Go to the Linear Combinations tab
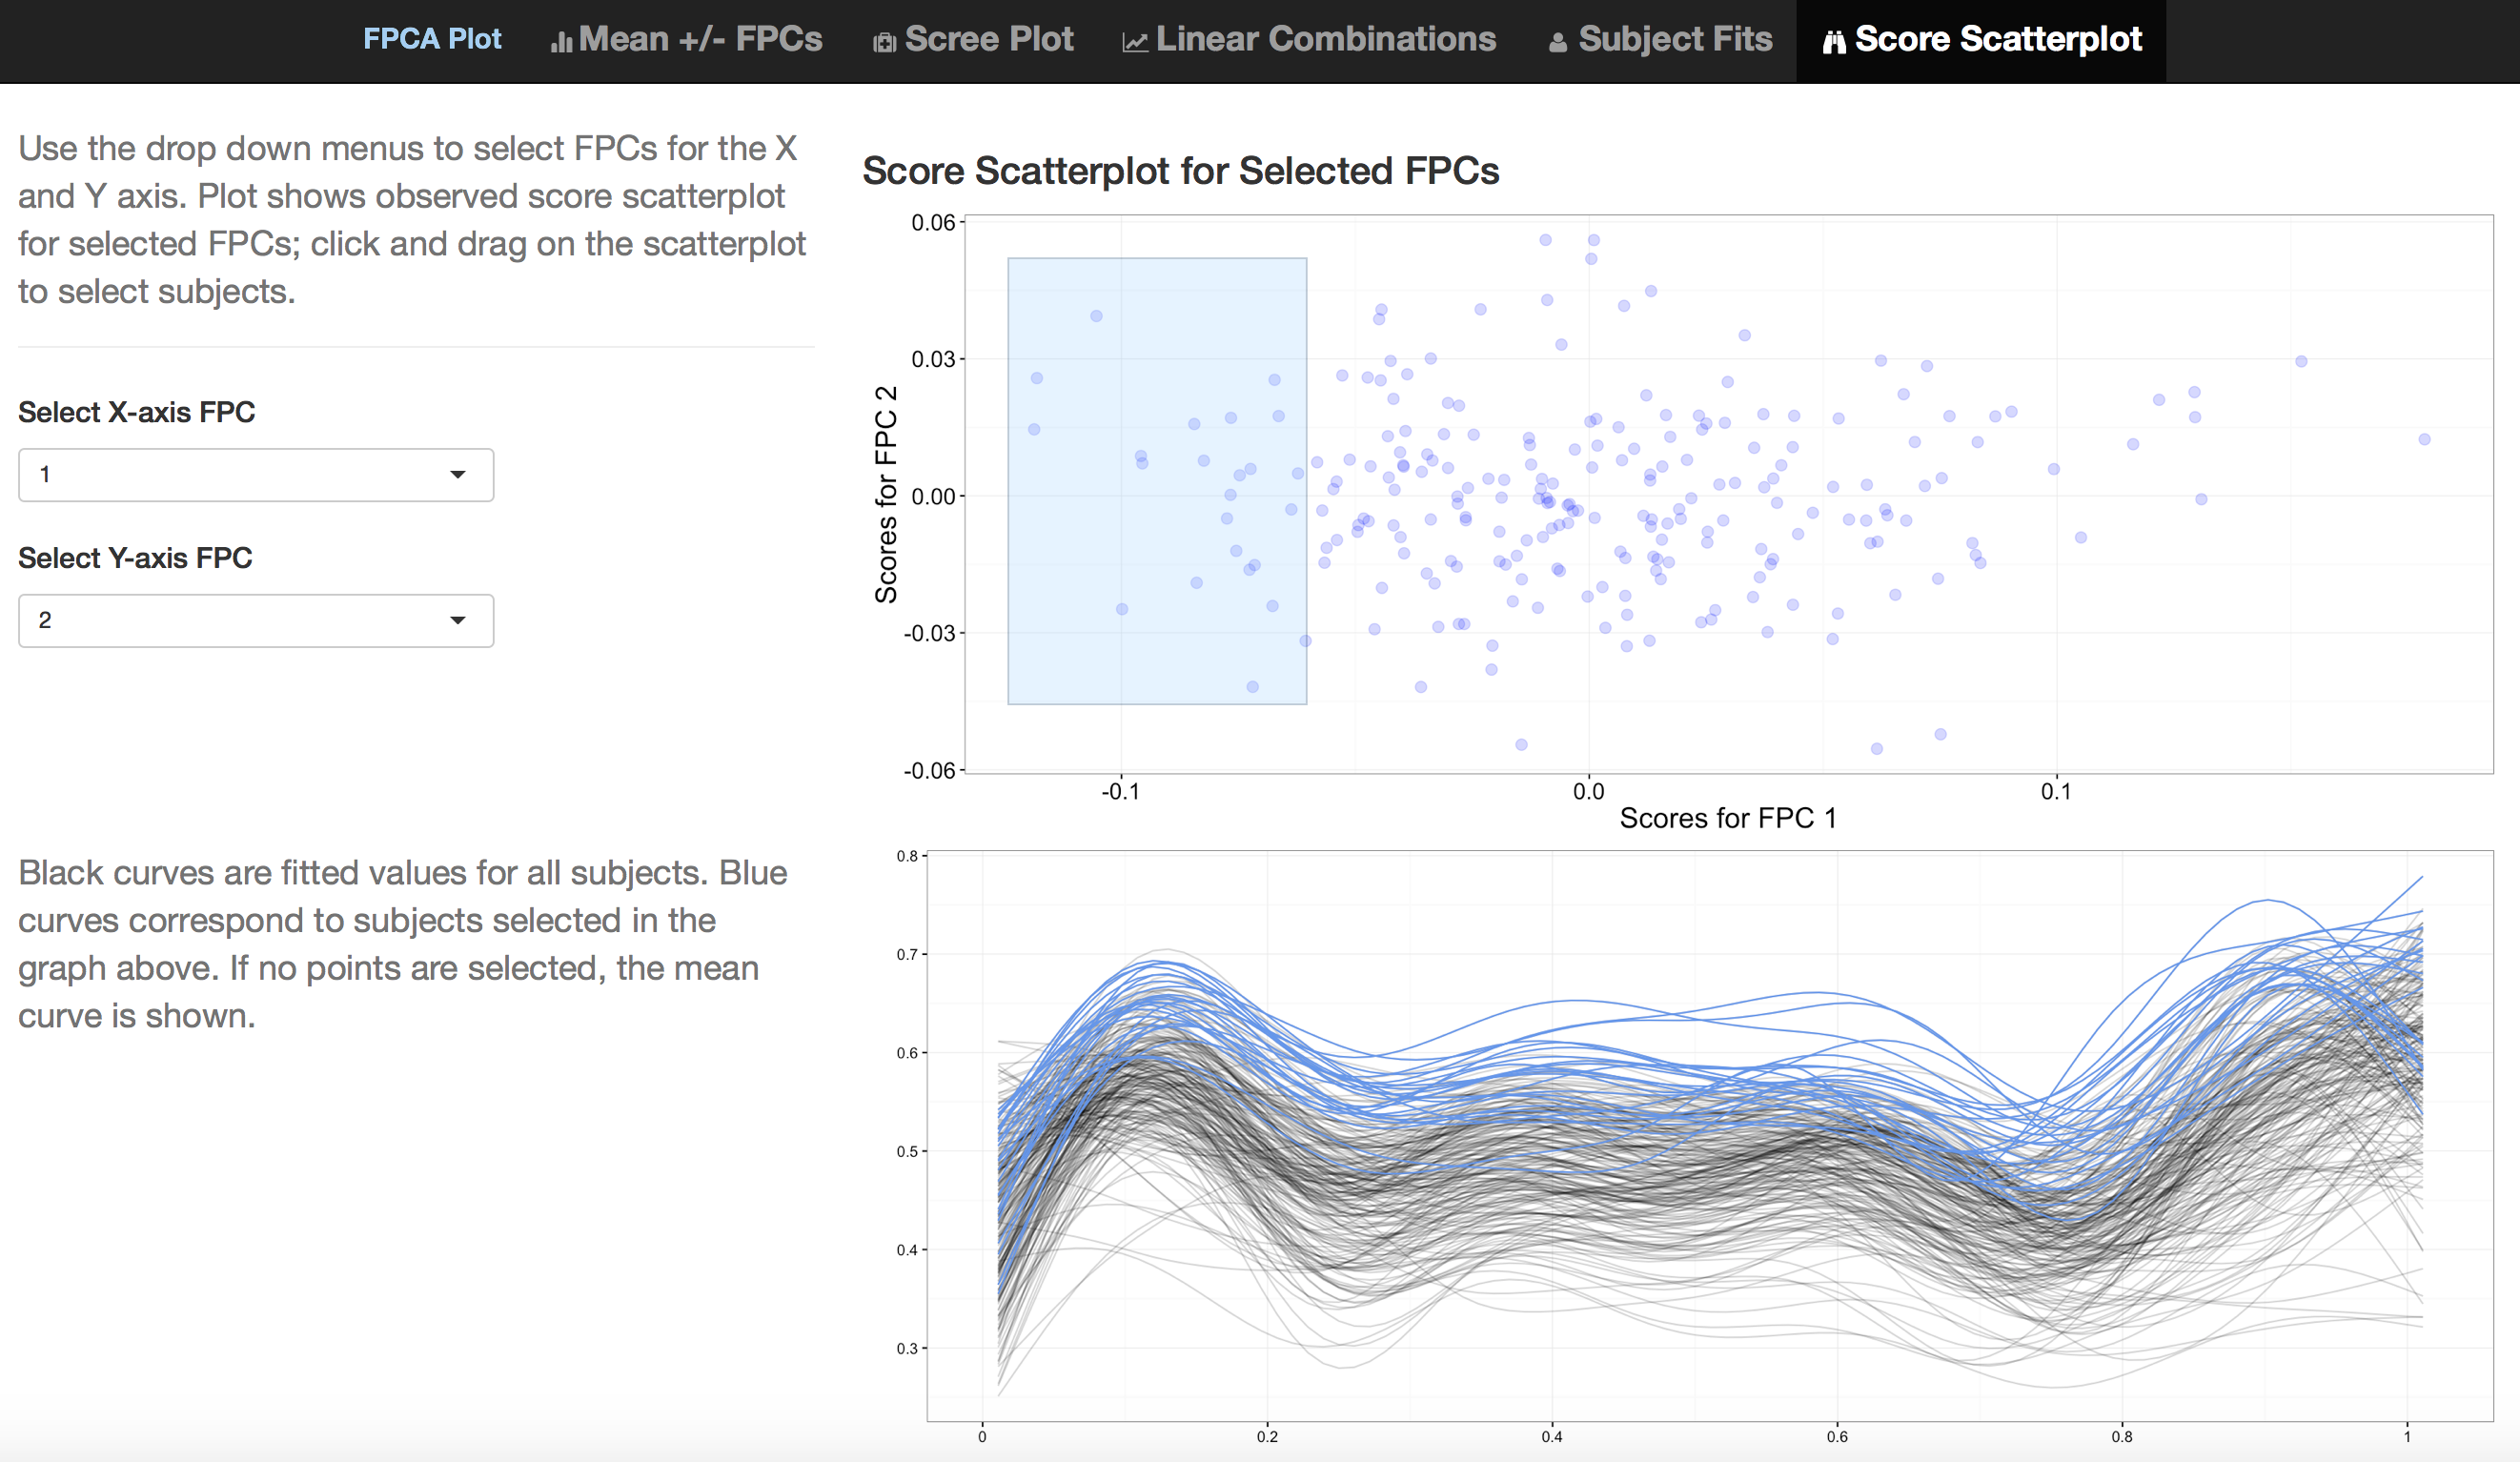 point(1325,39)
